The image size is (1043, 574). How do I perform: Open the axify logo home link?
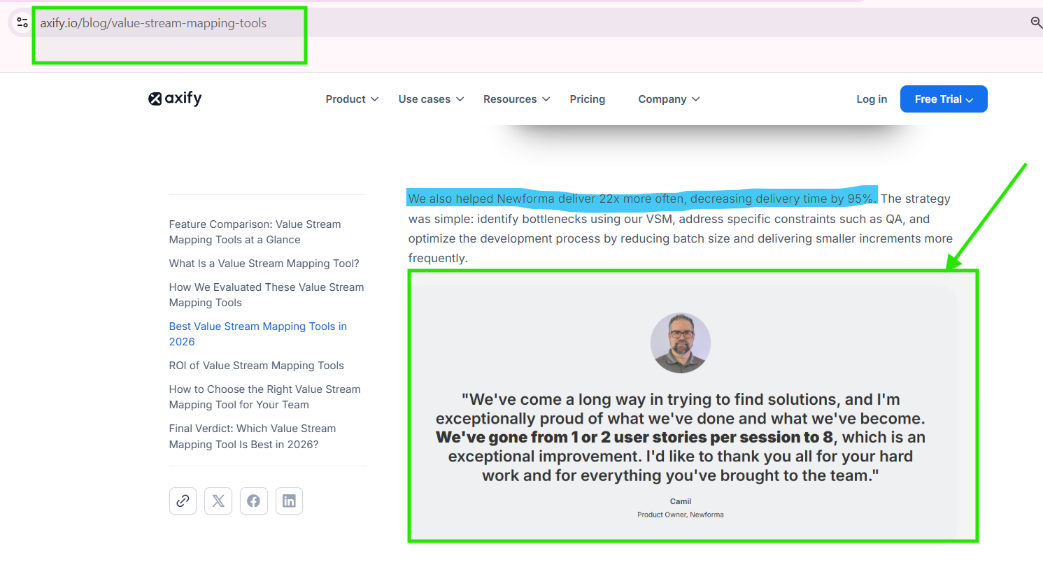coord(175,98)
